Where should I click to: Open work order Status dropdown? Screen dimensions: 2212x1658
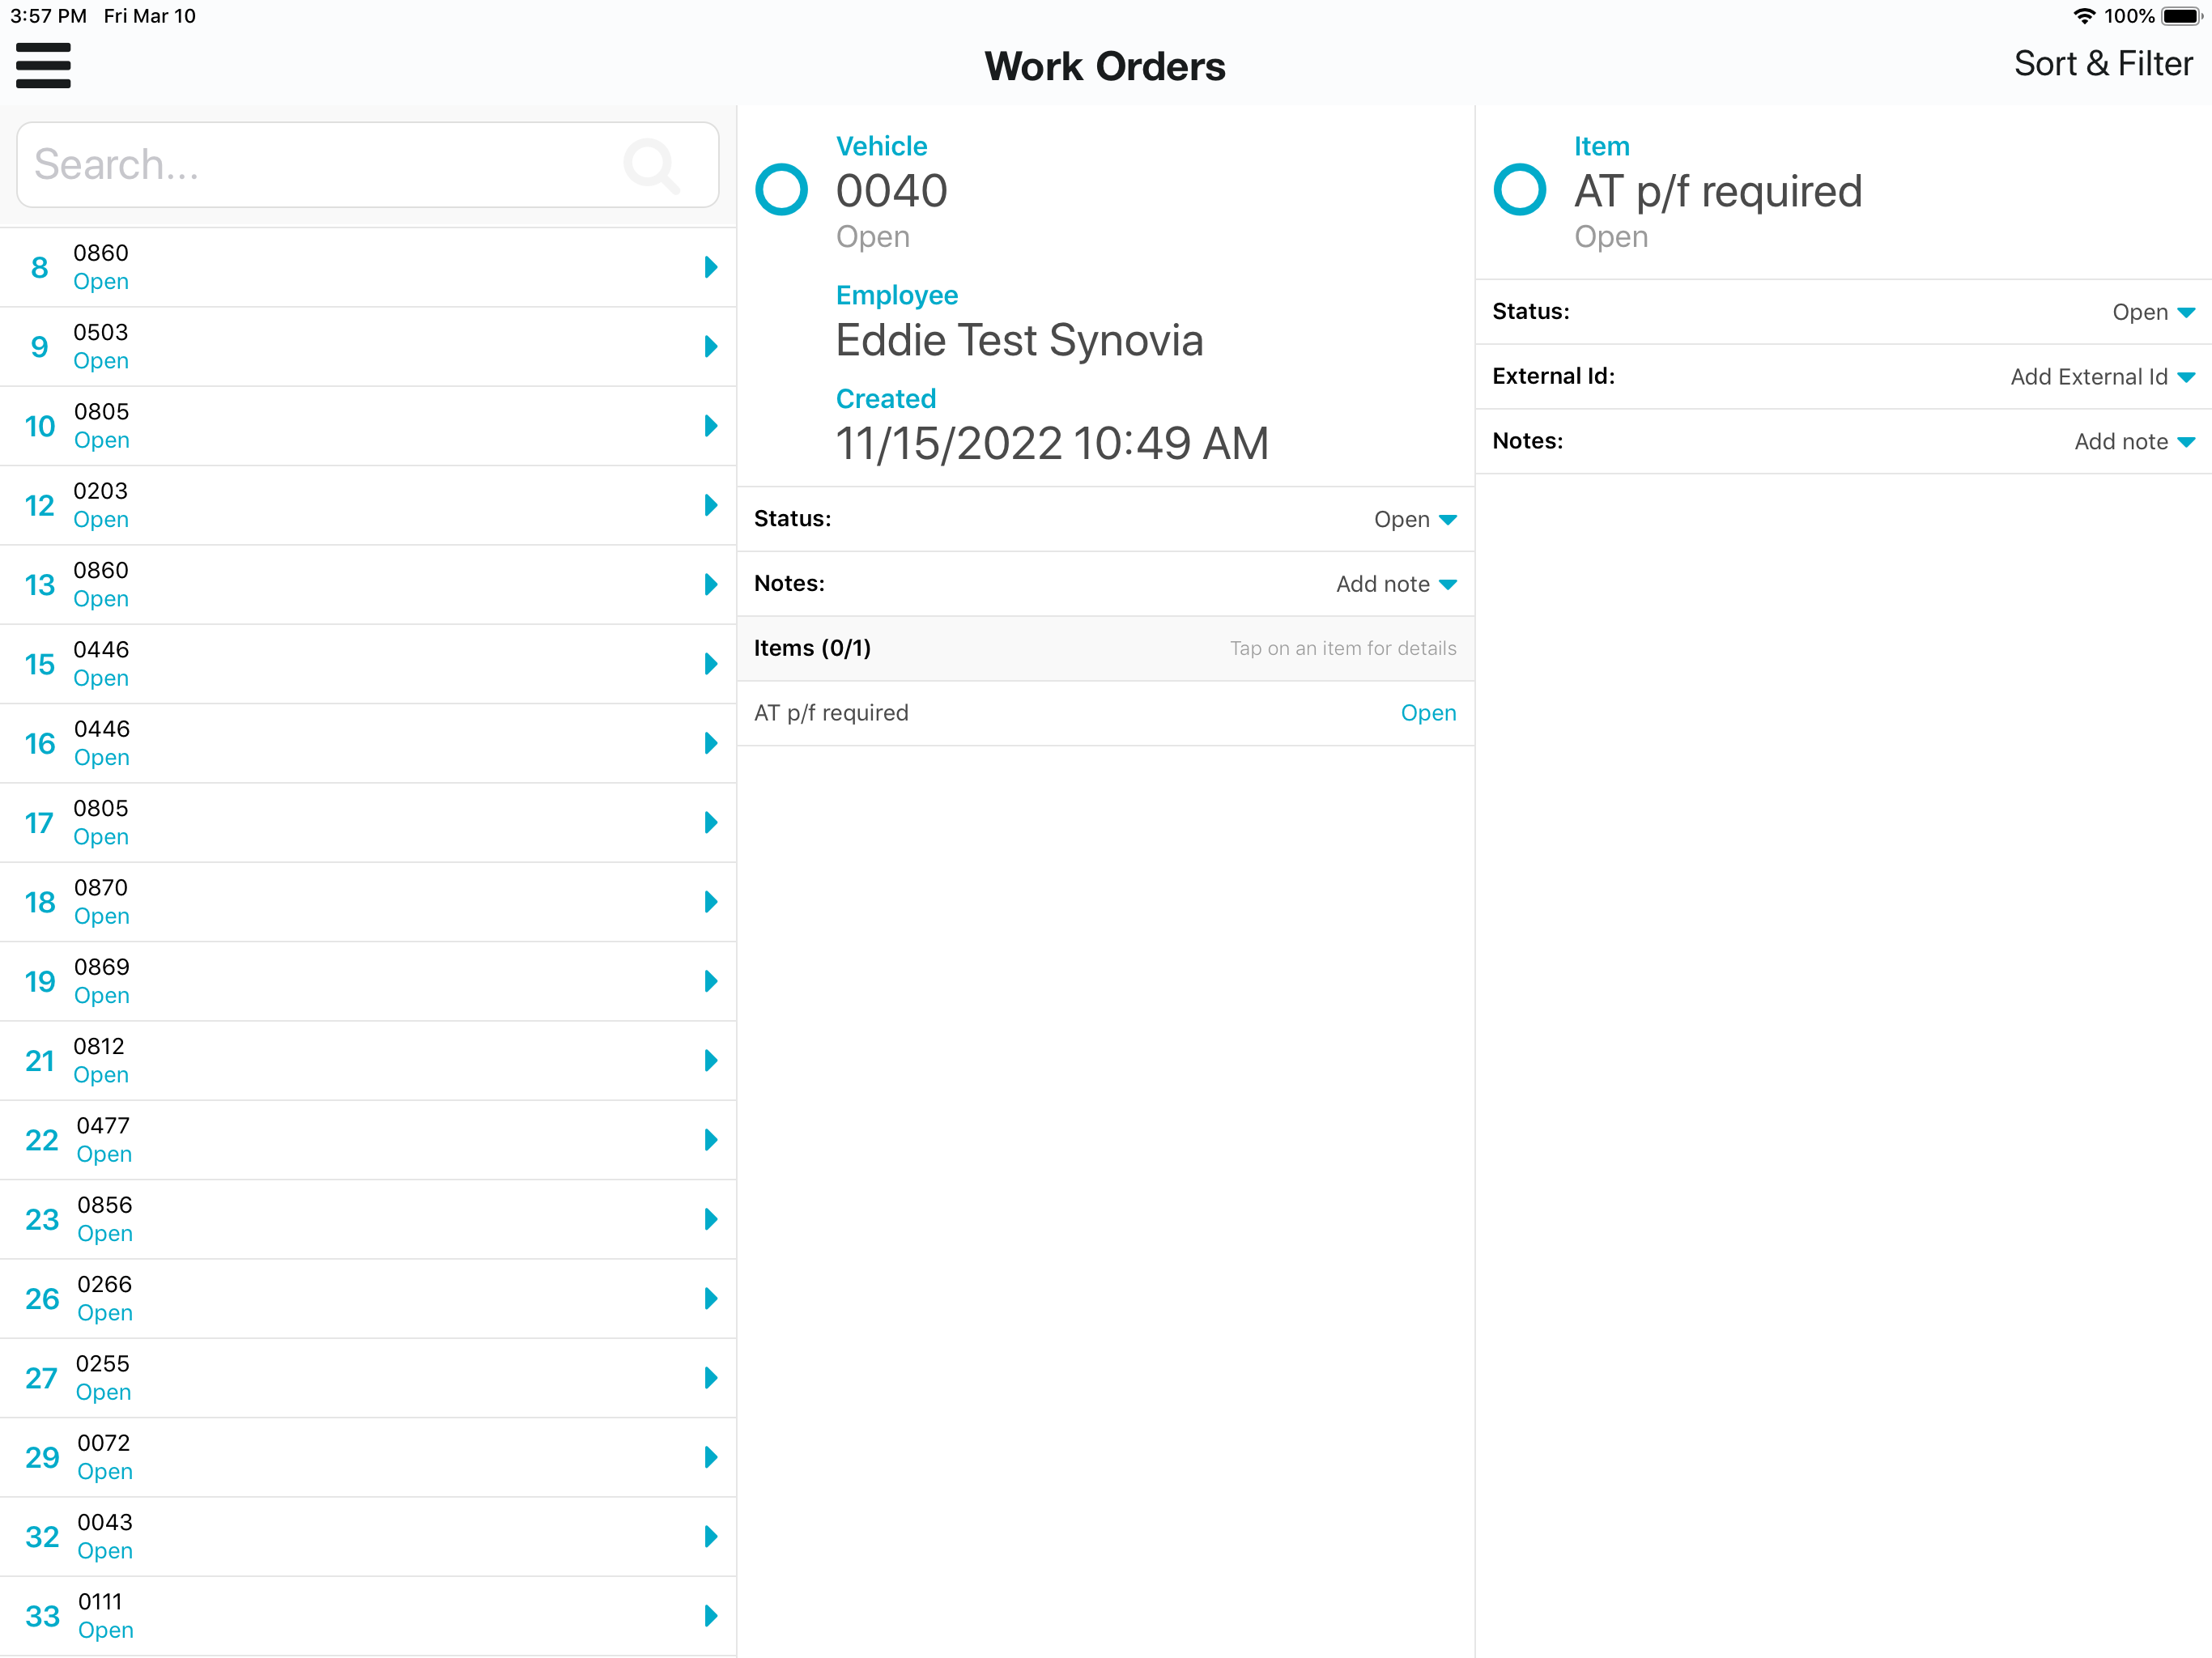coord(1415,519)
